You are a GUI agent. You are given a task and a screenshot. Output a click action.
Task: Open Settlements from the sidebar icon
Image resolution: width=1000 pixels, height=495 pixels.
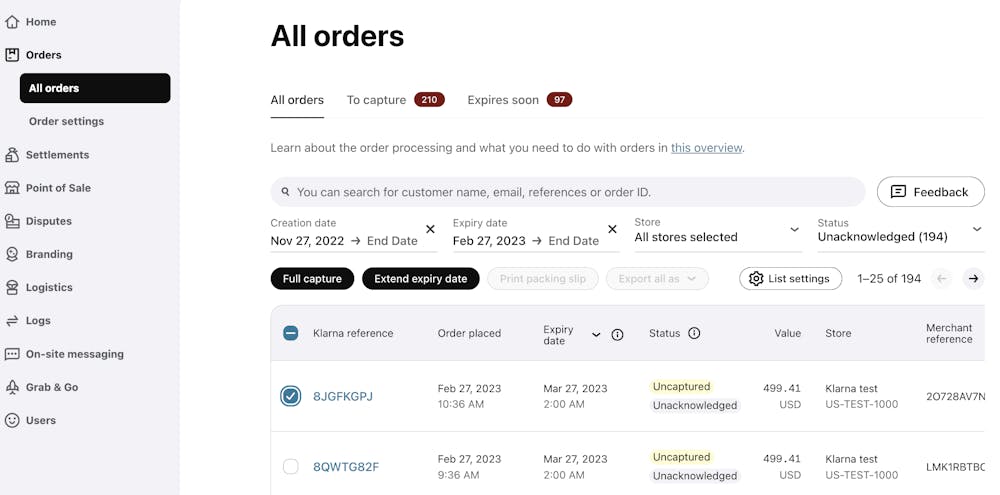pyautogui.click(x=11, y=154)
